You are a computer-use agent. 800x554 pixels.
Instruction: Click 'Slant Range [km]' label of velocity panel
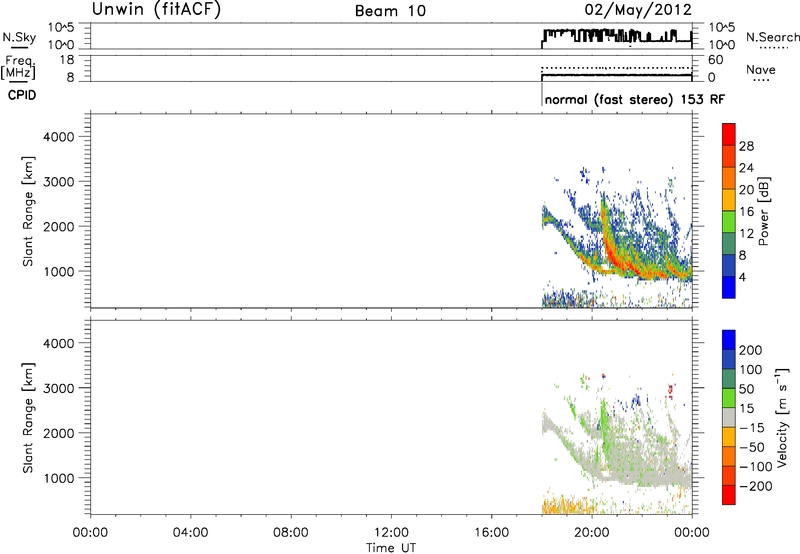pyautogui.click(x=28, y=418)
